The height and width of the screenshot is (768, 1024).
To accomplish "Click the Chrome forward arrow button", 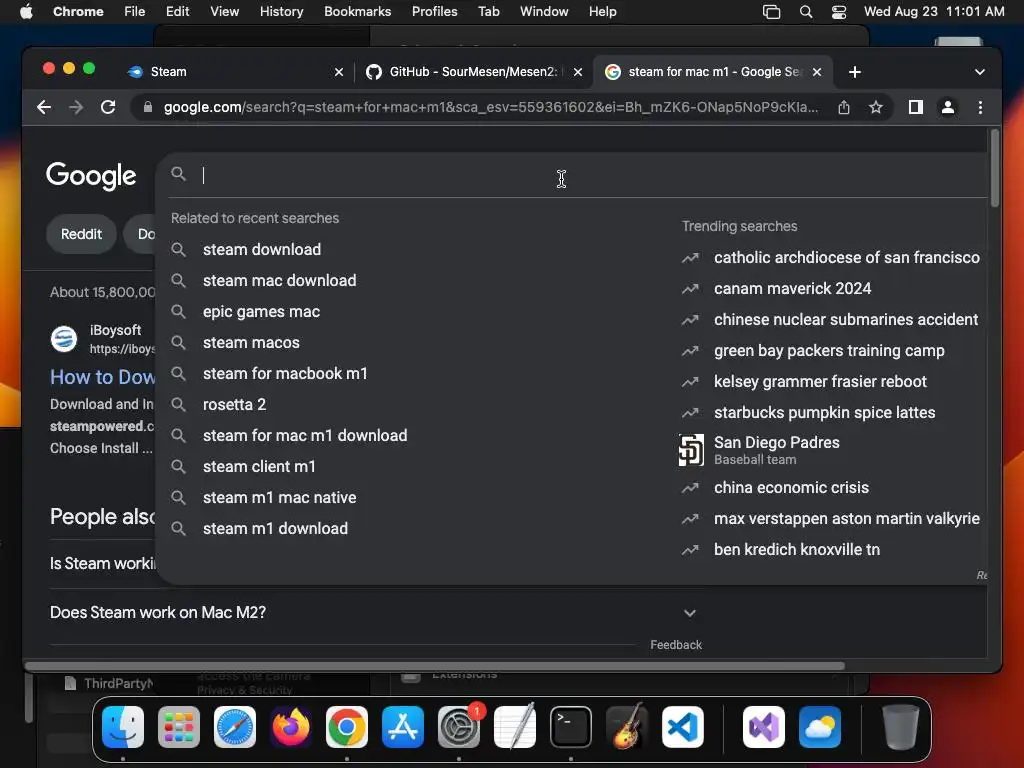I will [76, 107].
